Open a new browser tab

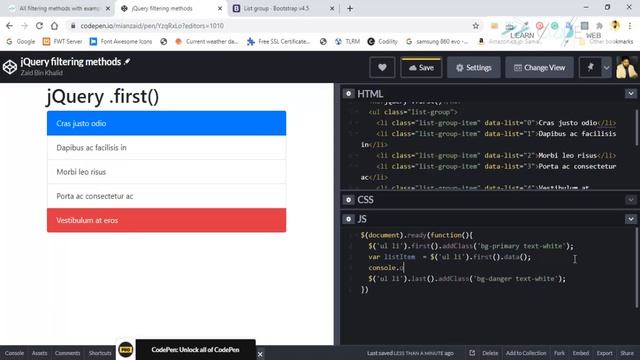tap(350, 8)
